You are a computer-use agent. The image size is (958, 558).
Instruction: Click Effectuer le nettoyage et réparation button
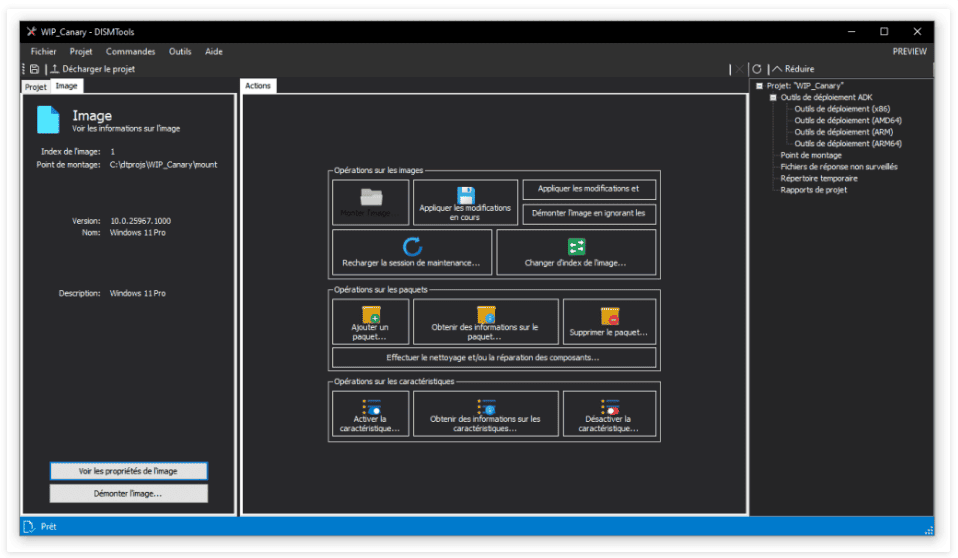pyautogui.click(x=494, y=358)
